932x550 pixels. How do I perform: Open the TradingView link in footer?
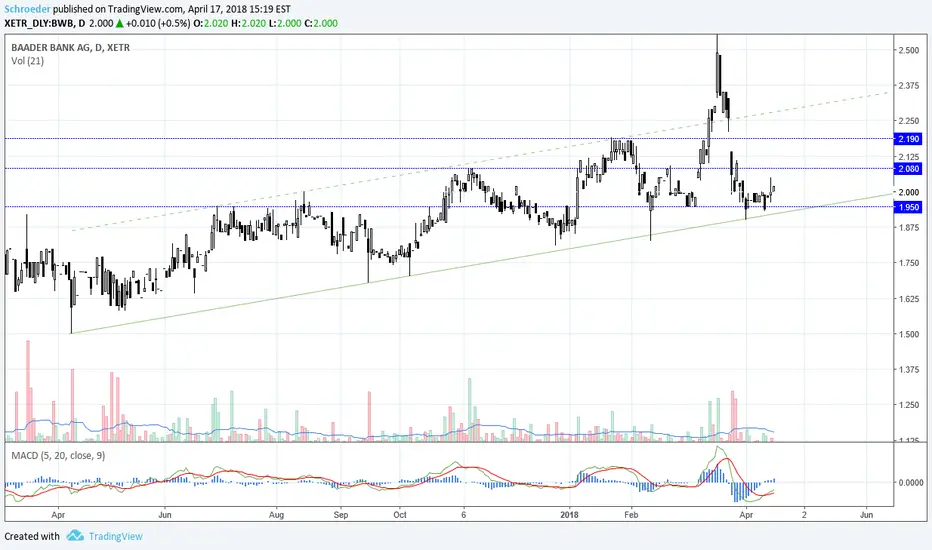click(115, 536)
